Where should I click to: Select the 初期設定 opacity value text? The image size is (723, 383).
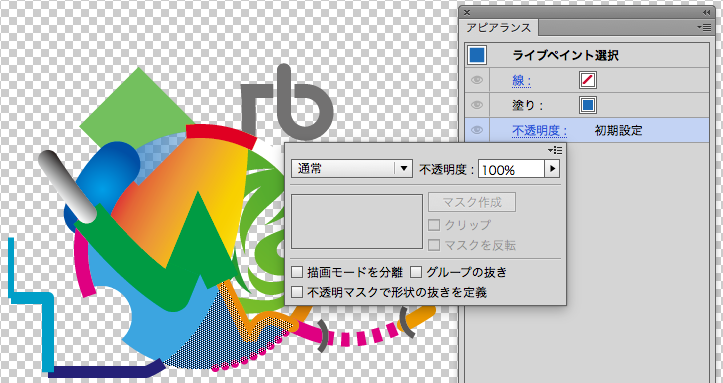coord(618,130)
